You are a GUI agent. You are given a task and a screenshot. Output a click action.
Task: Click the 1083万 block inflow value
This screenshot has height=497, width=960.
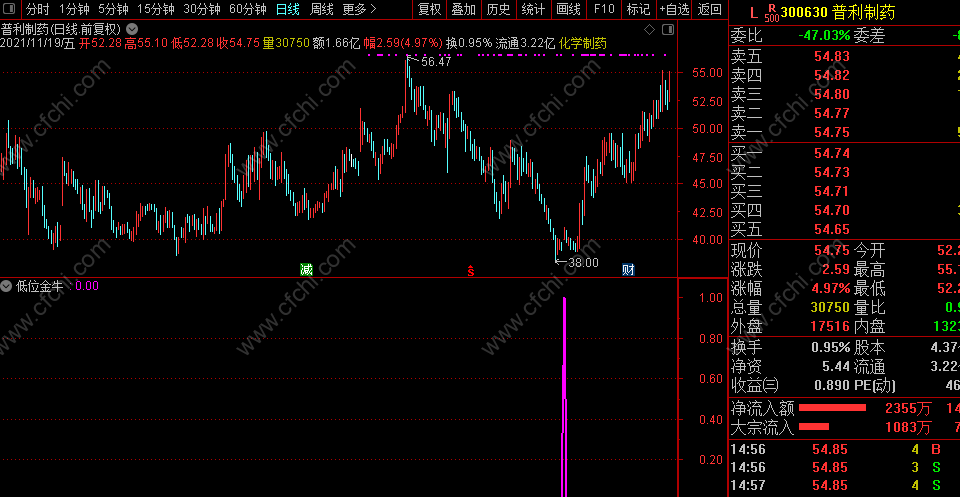tap(909, 427)
